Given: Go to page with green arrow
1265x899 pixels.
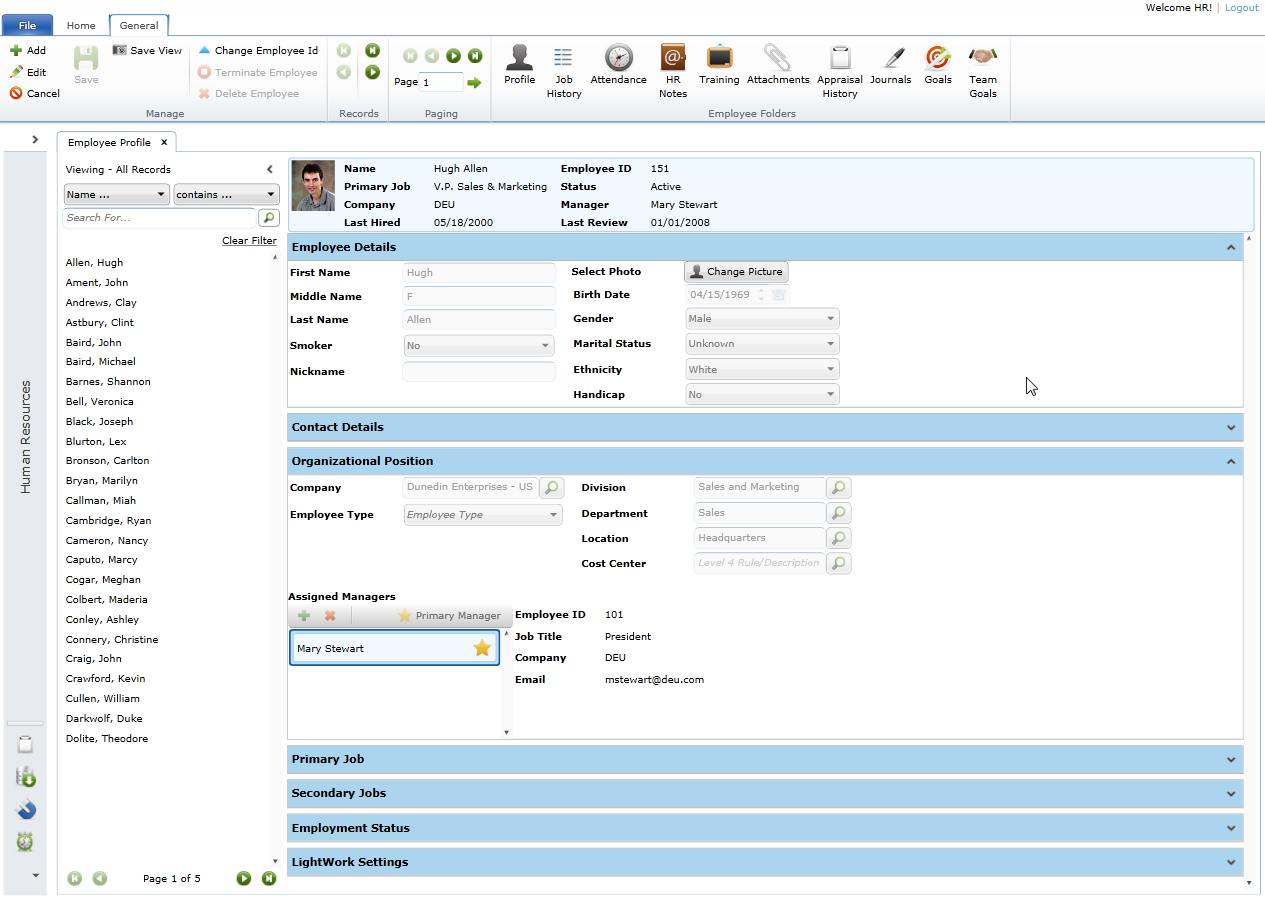Looking at the screenshot, I should (474, 82).
